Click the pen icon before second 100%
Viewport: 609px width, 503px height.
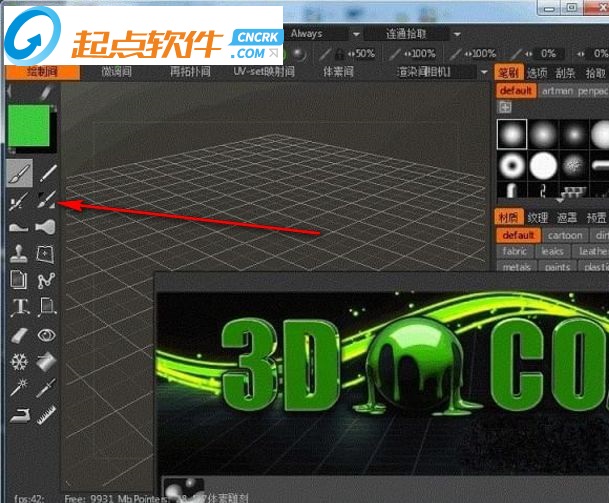455,54
